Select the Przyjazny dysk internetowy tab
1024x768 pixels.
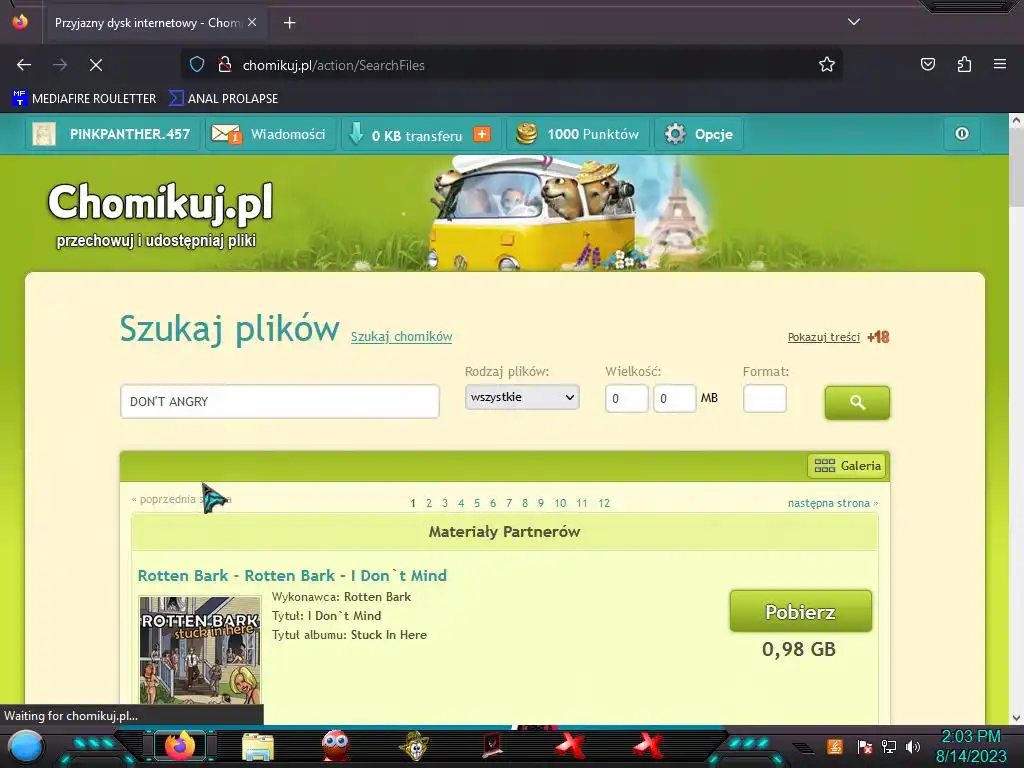click(x=154, y=23)
